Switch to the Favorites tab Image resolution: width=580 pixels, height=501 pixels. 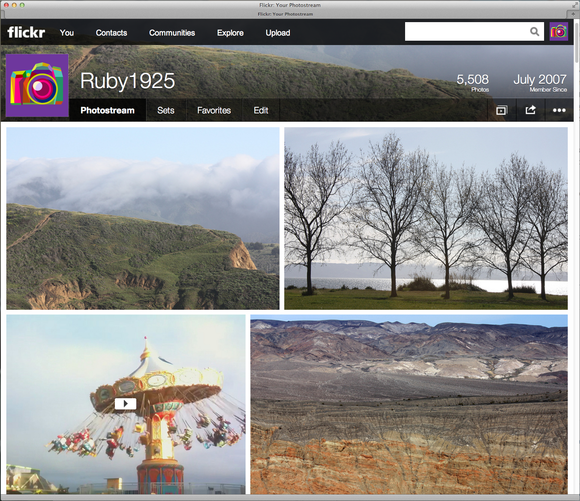pos(214,110)
